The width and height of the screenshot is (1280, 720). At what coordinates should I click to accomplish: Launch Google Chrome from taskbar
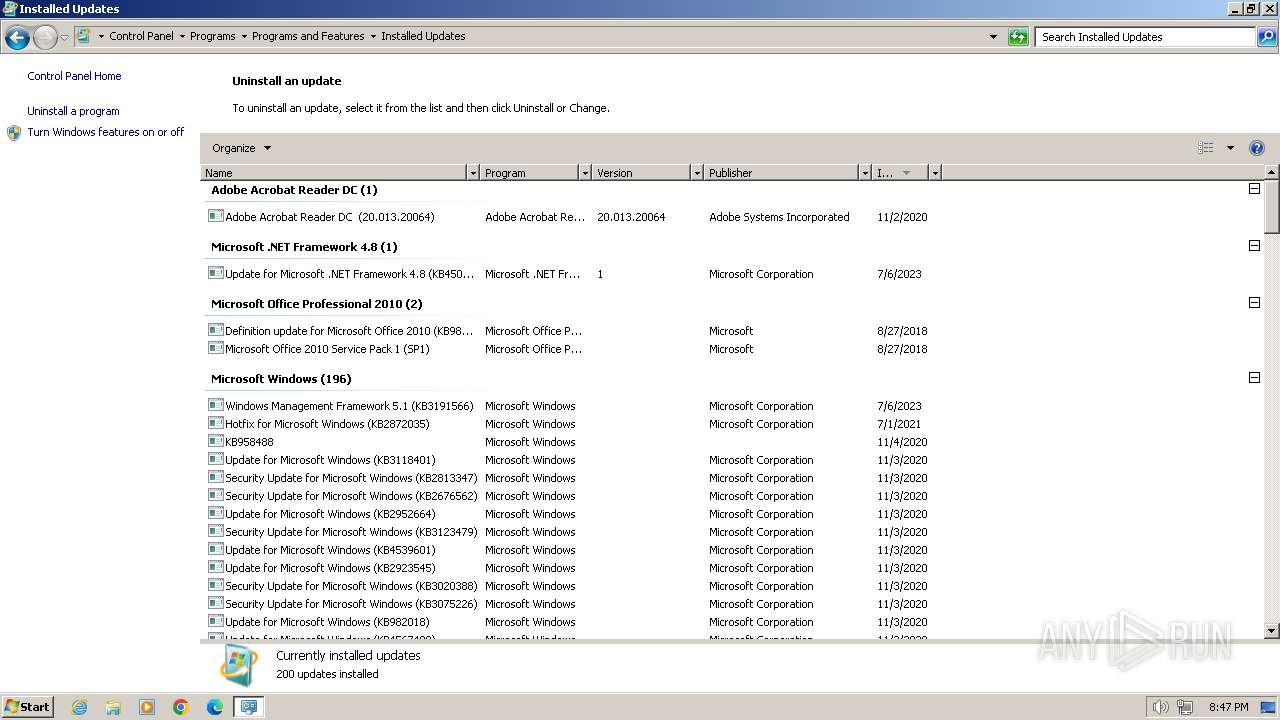click(181, 707)
